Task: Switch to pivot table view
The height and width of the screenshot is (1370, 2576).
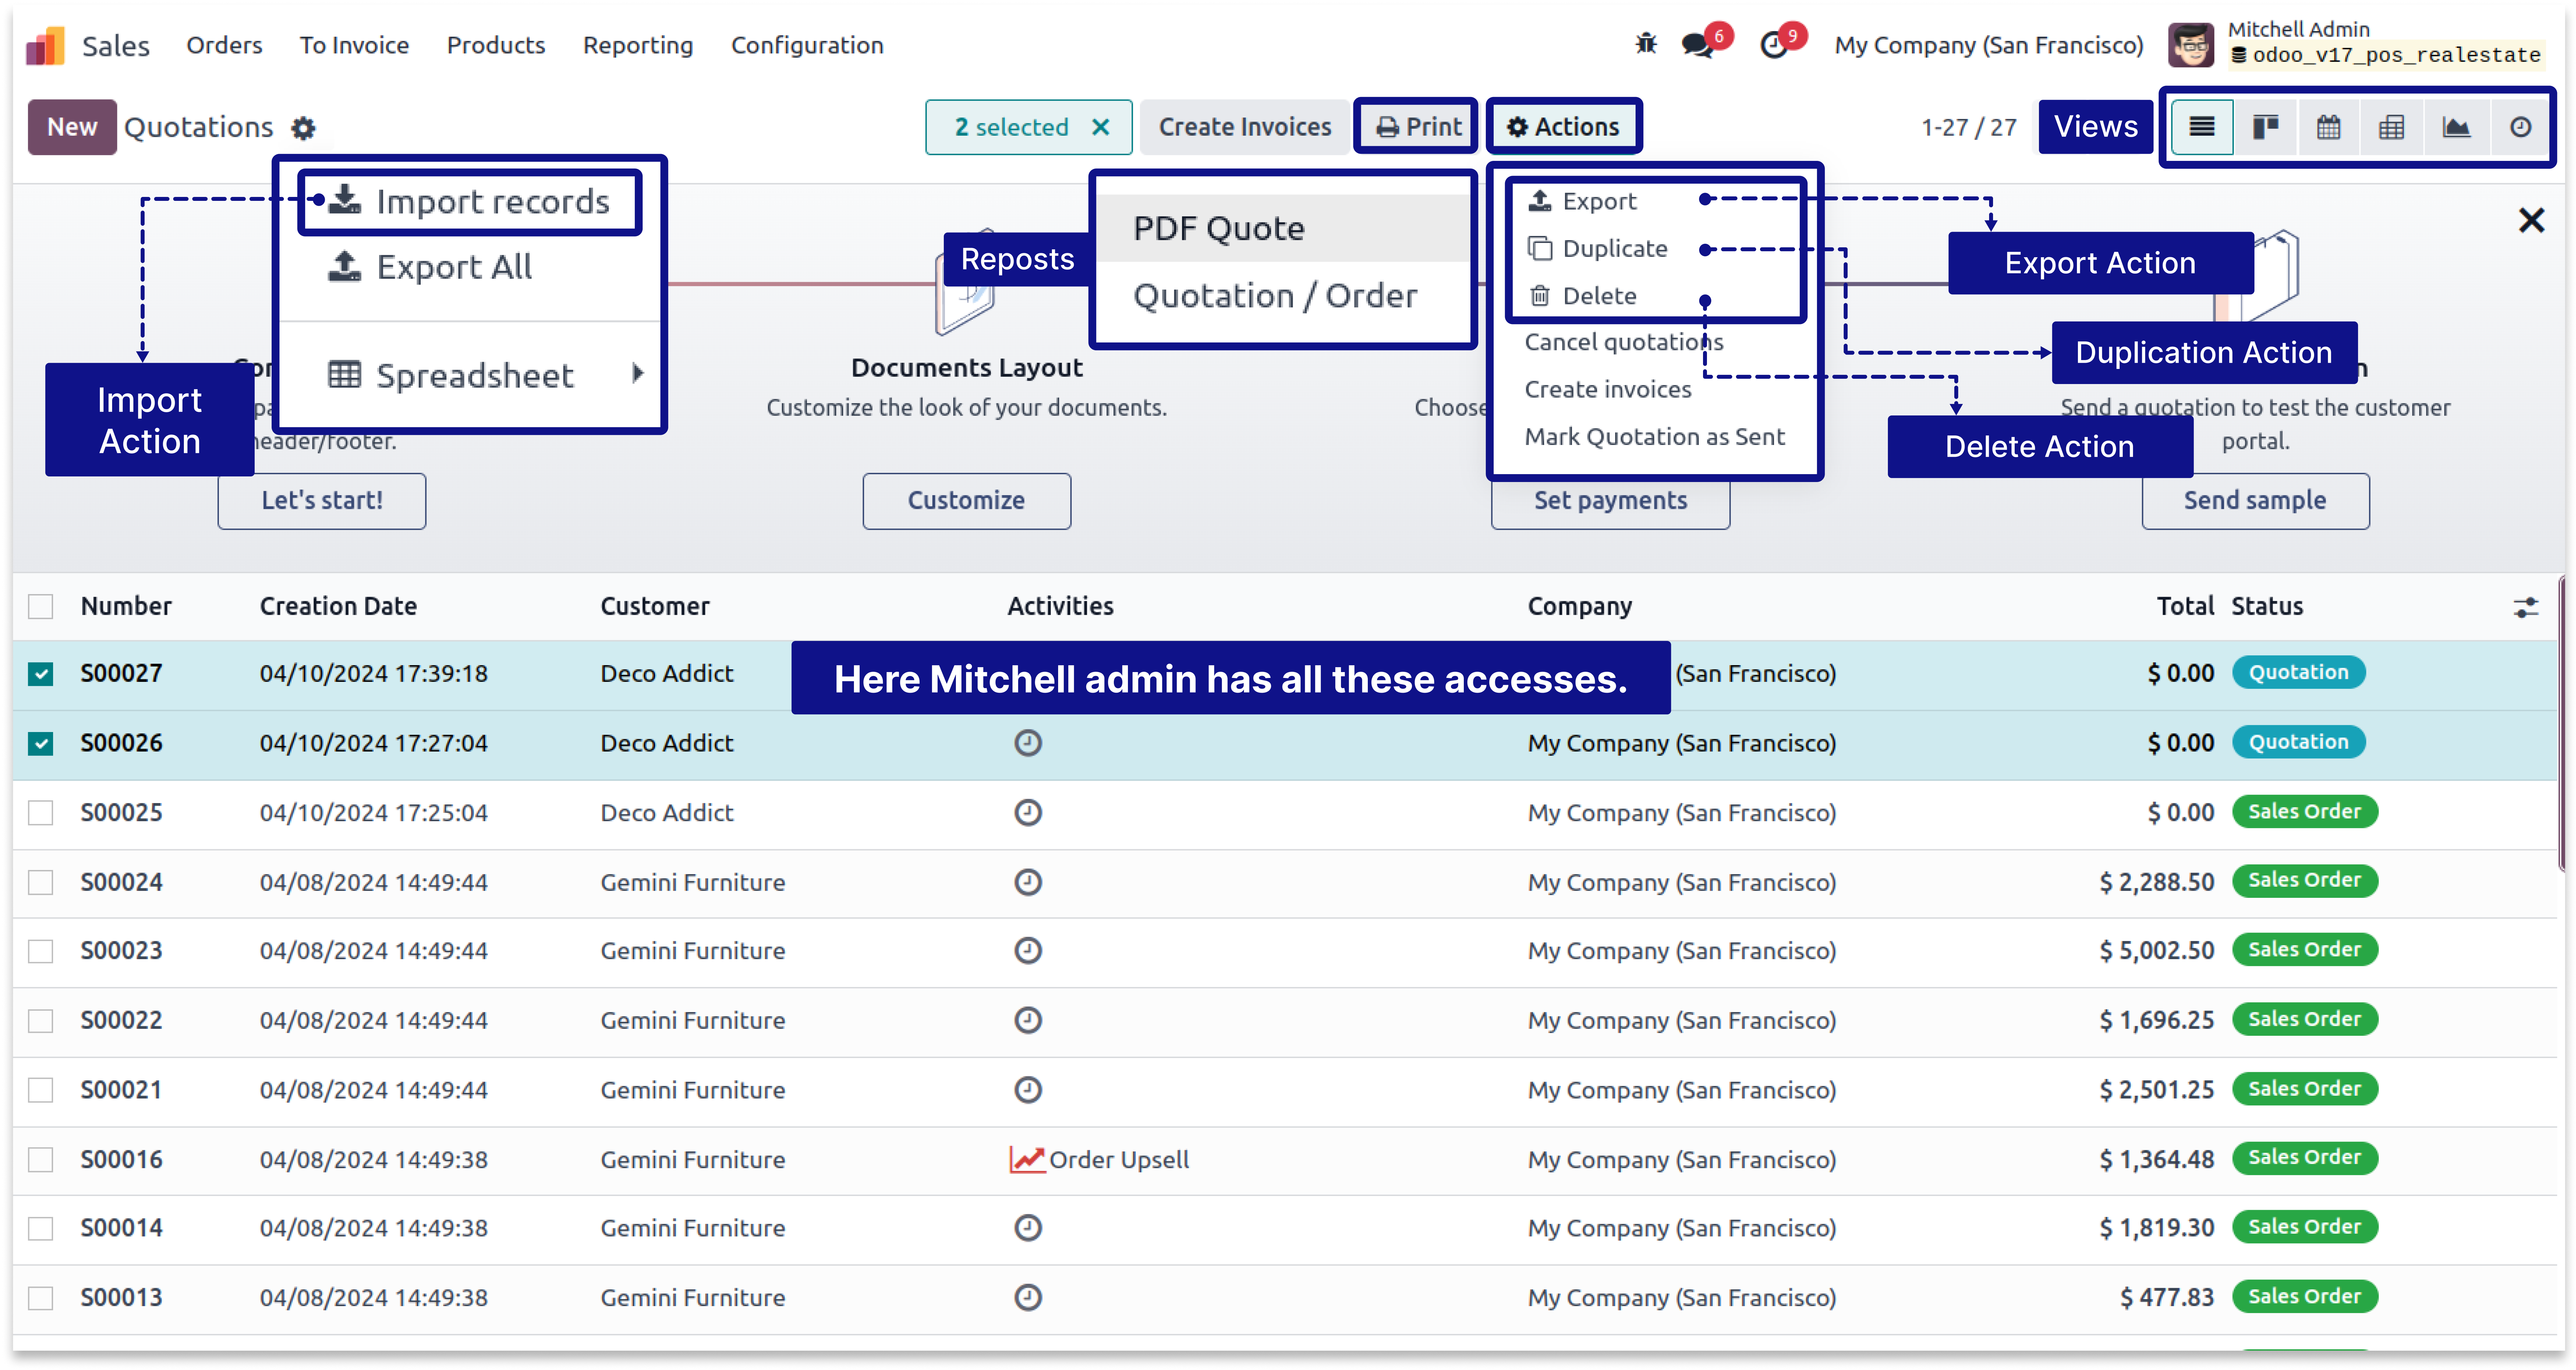Action: coord(2392,127)
